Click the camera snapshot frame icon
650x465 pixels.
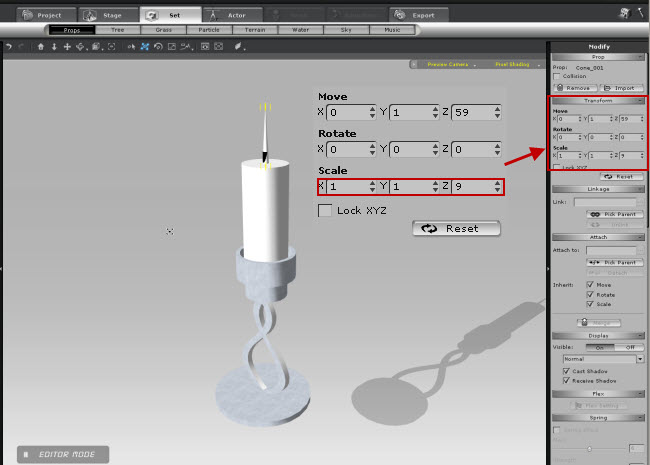tap(218, 47)
